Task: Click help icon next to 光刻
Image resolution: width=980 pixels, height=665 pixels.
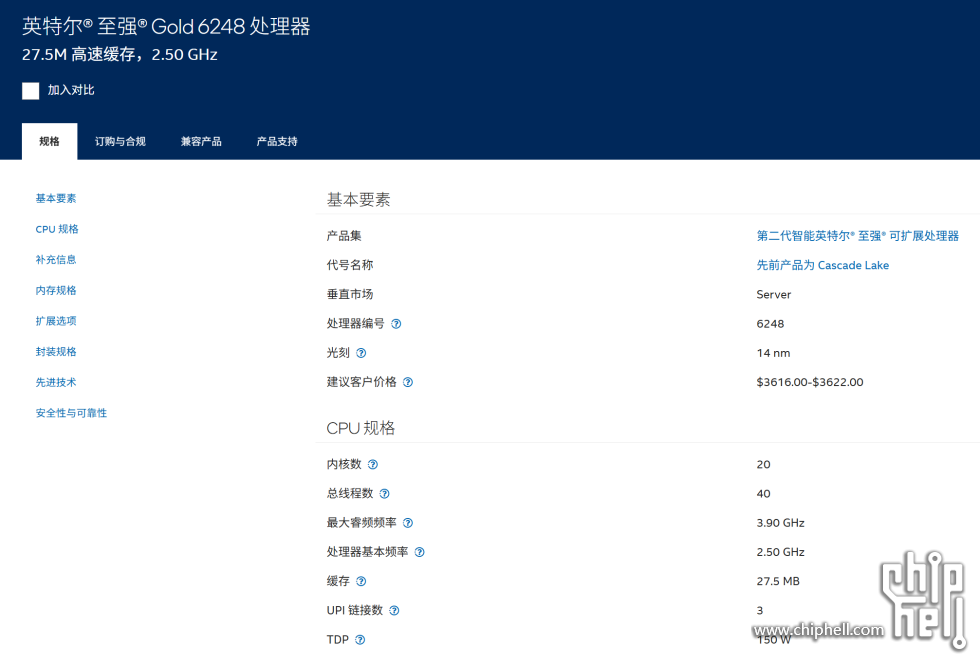Action: 361,353
